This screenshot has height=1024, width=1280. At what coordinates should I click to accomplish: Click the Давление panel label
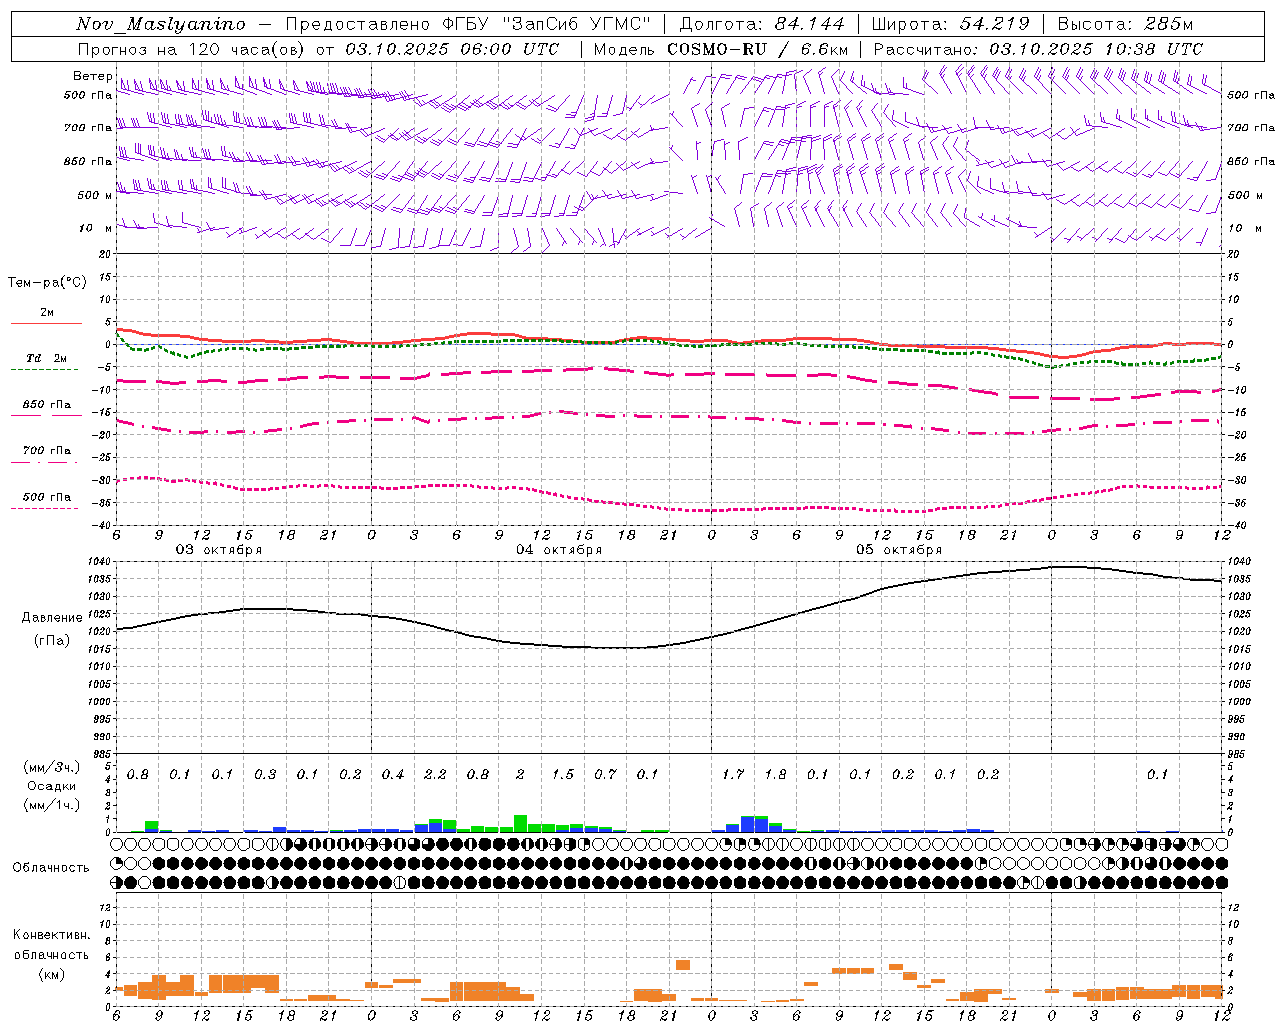(52, 618)
